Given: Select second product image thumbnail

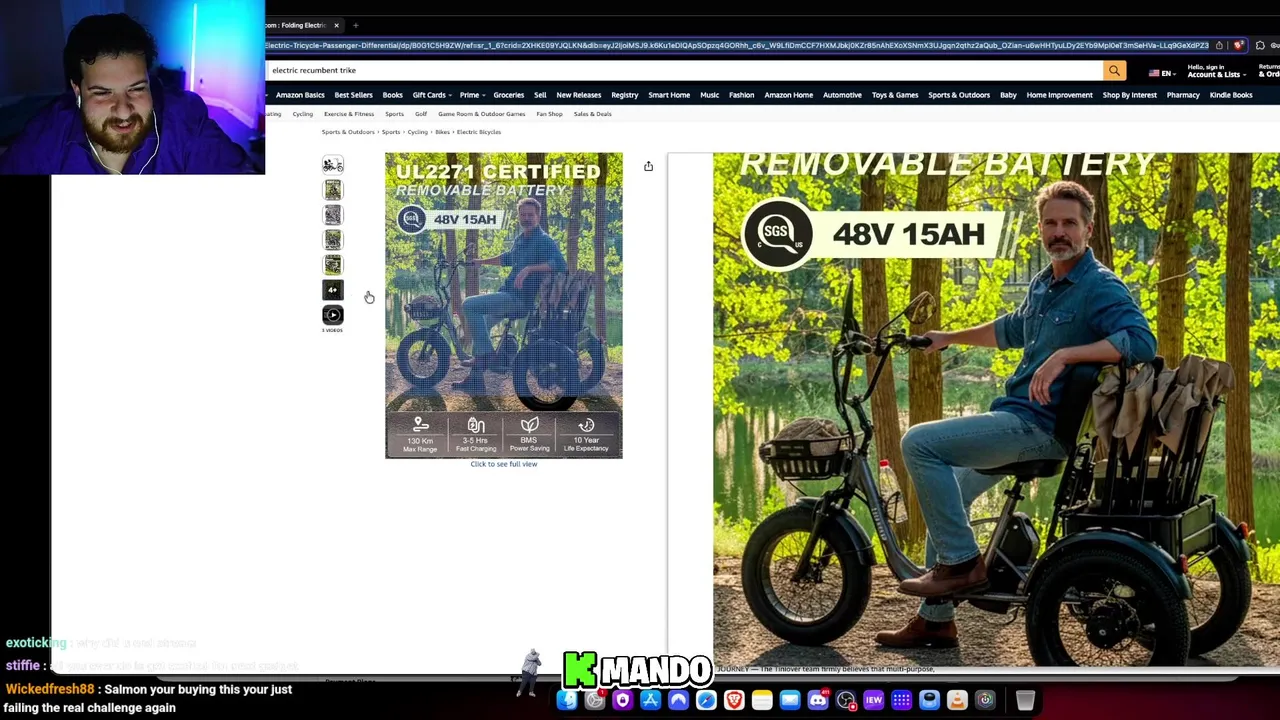Looking at the screenshot, I should (x=333, y=190).
